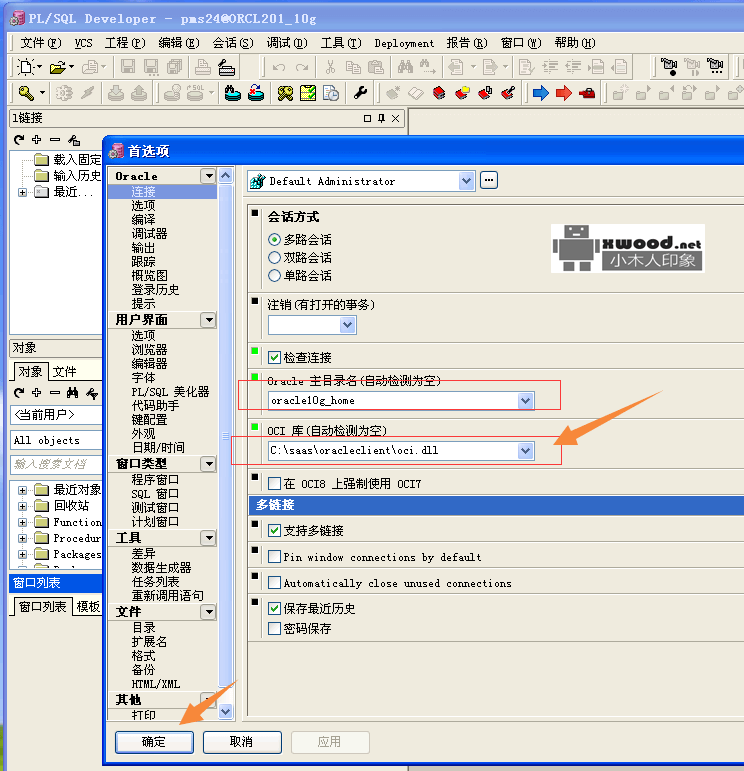The height and width of the screenshot is (771, 744).
Task: Click the crossed keys toolbar icon
Action: click(x=285, y=93)
